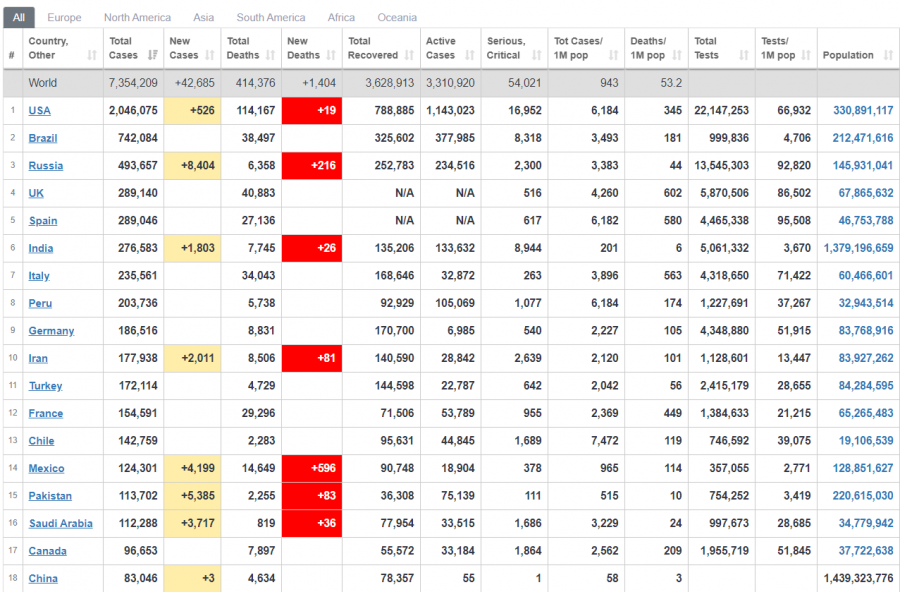Viewport: 900px width, 592px height.
Task: Sort by Serious, Critical column icon
Action: point(536,55)
